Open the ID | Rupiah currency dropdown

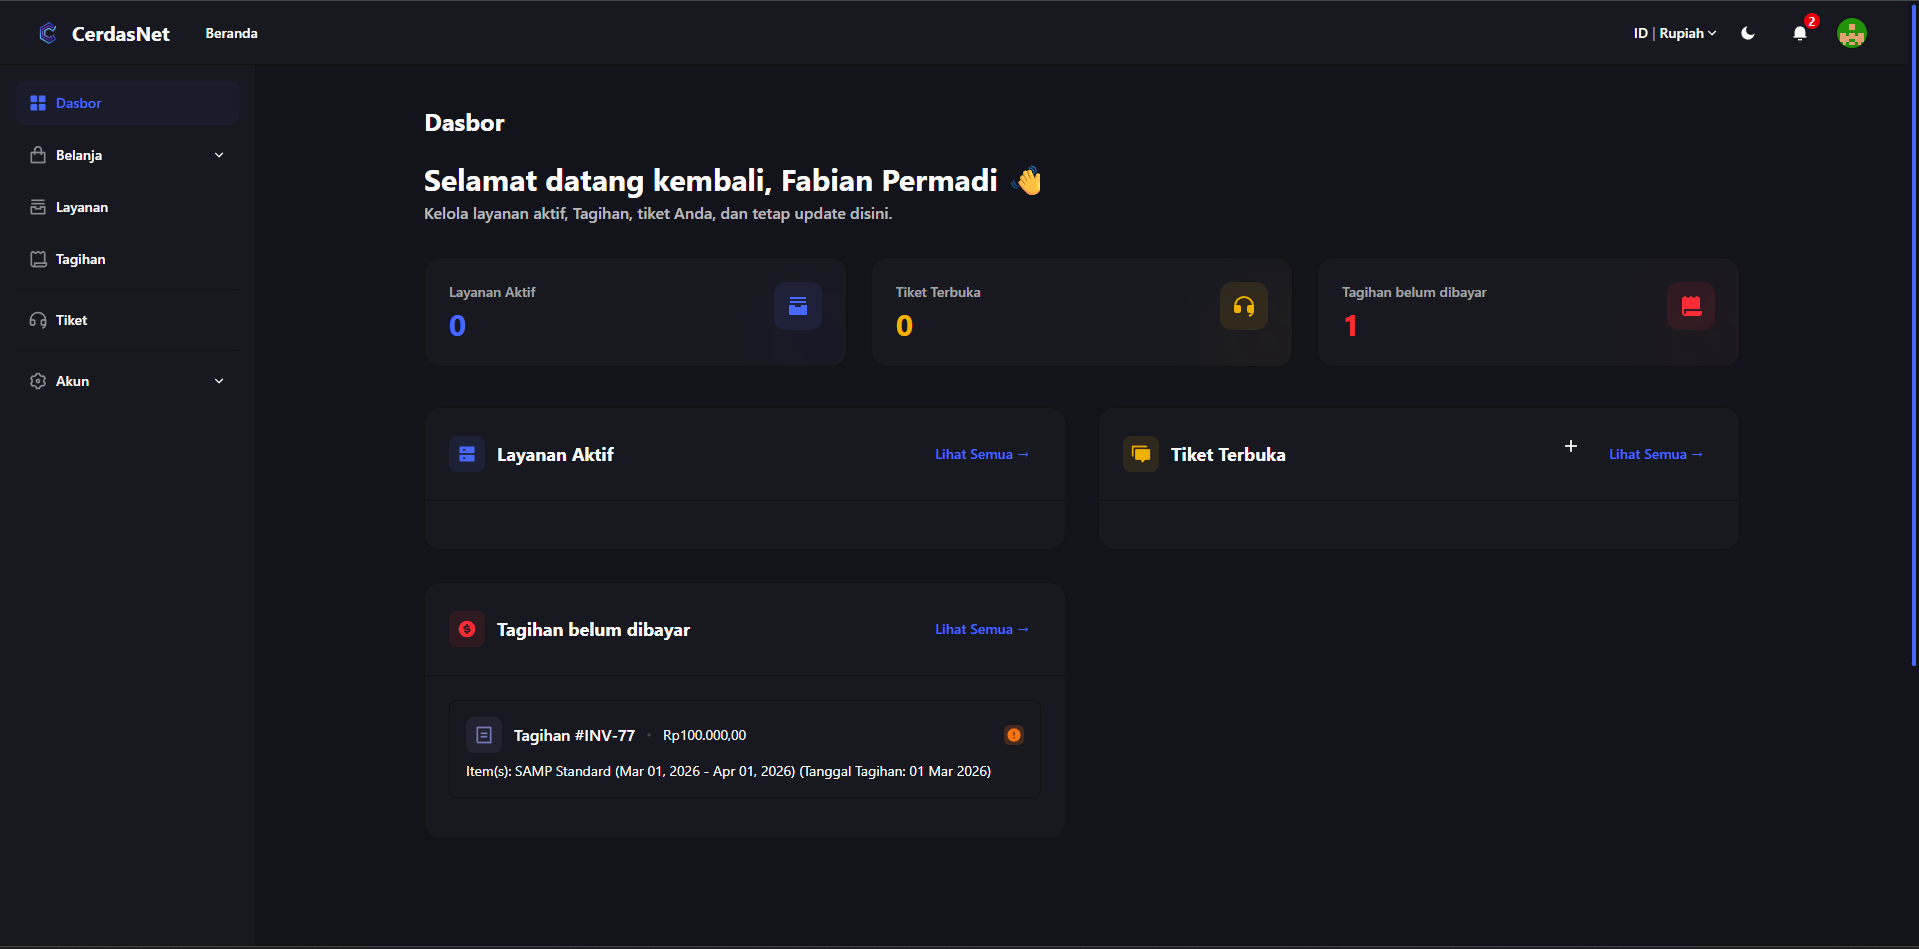click(1674, 34)
